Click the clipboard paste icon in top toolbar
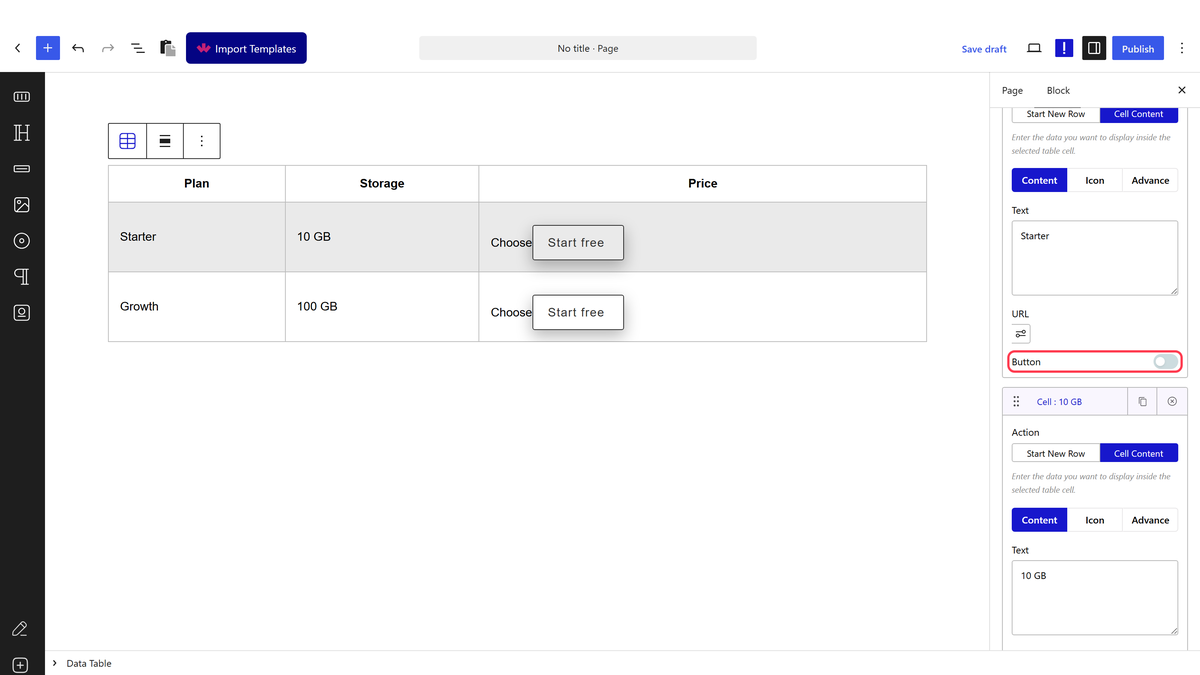1200x675 pixels. [168, 48]
